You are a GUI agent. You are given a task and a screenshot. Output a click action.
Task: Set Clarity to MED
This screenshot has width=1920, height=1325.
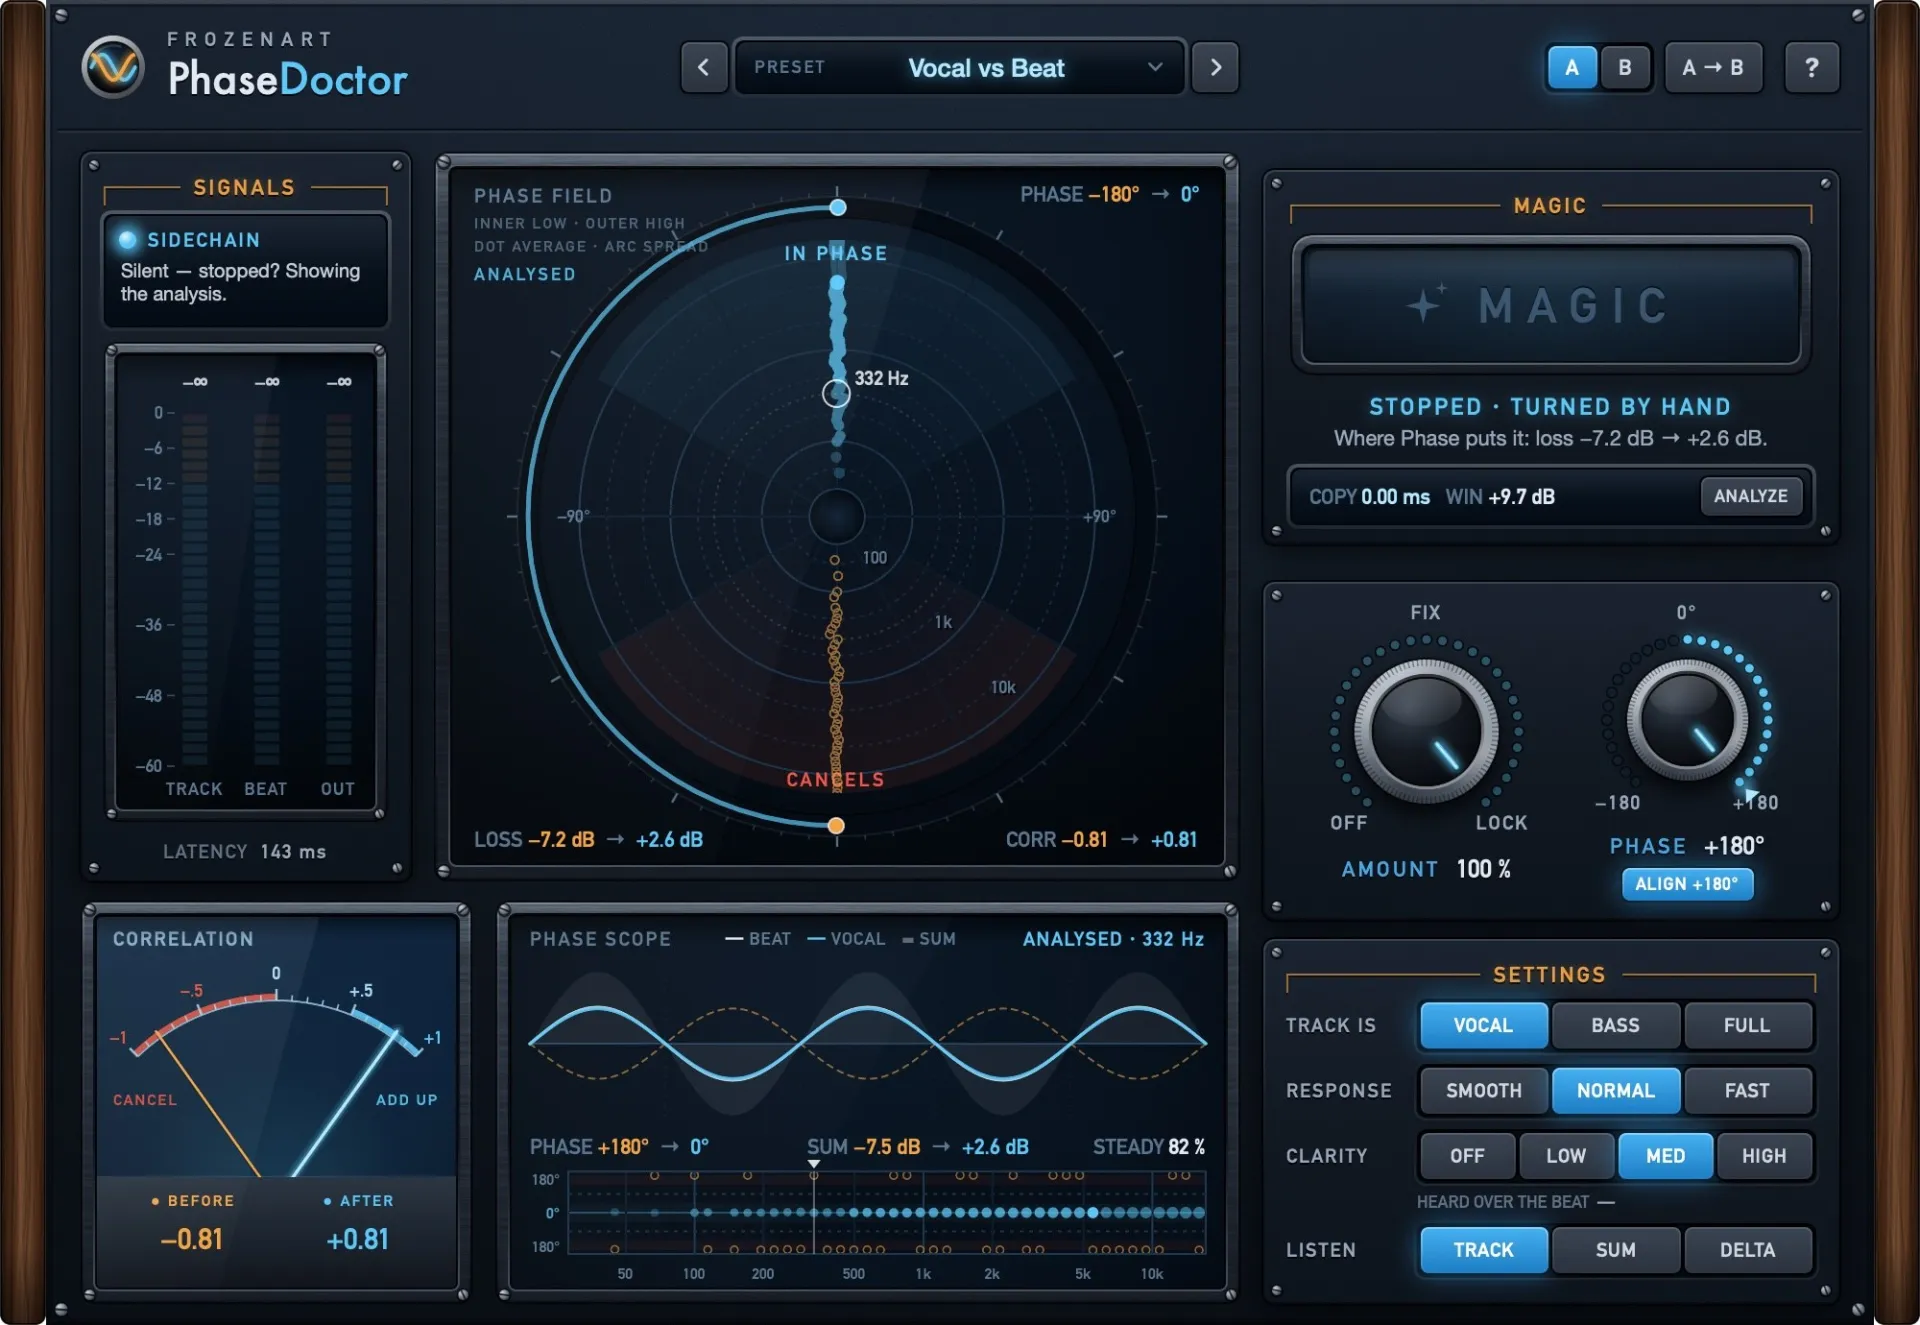(1665, 1156)
